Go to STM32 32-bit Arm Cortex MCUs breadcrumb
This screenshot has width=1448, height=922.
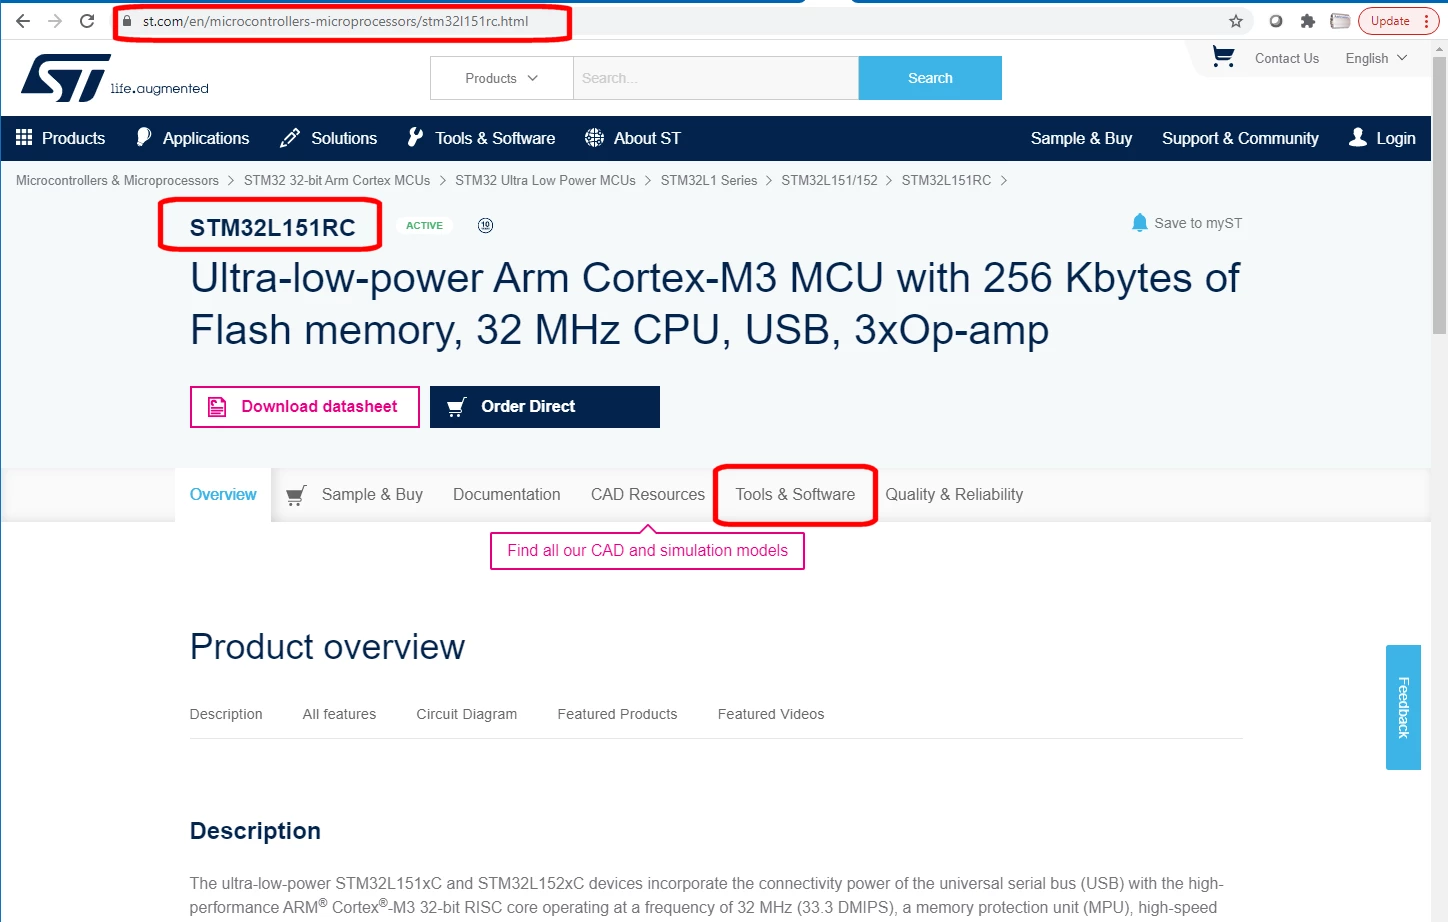tap(337, 180)
